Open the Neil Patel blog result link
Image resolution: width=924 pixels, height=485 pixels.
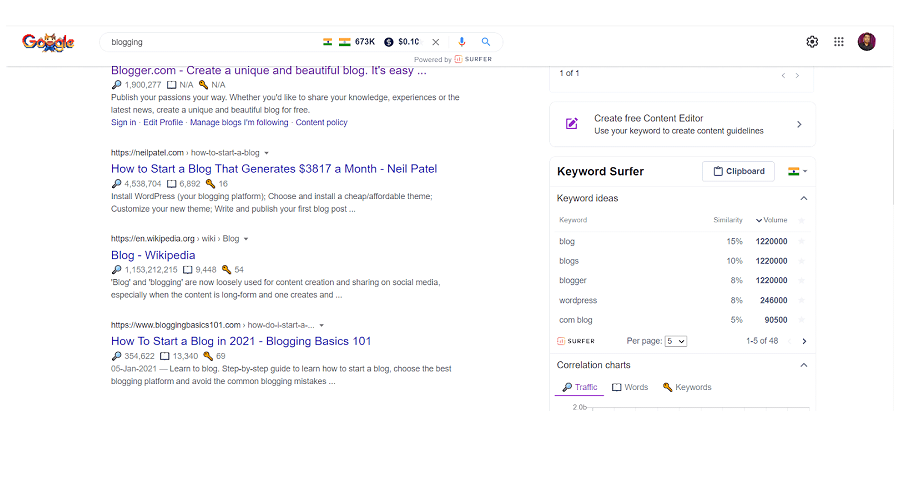coord(274,169)
